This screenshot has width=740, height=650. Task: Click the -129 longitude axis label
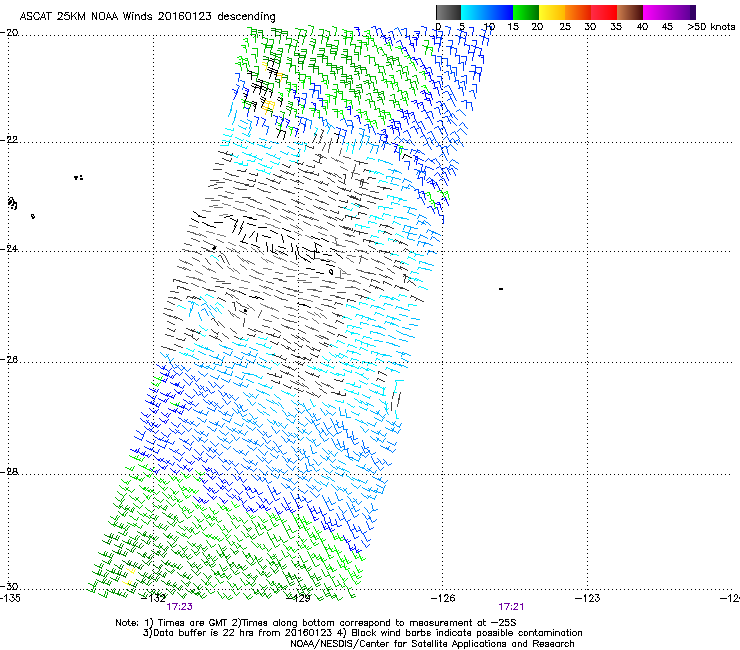click(299, 598)
